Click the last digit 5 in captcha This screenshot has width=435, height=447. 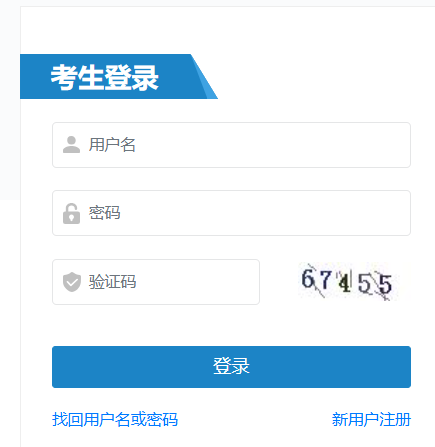point(385,284)
